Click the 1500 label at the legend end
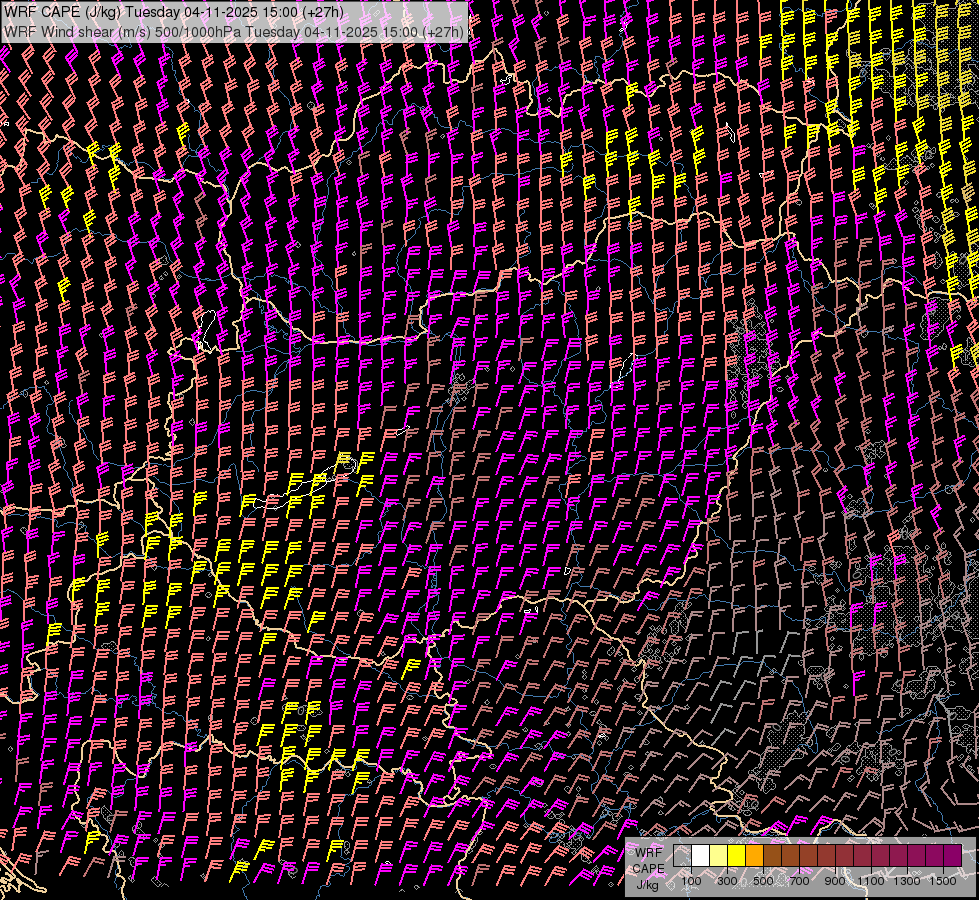979x900 pixels. (x=943, y=881)
